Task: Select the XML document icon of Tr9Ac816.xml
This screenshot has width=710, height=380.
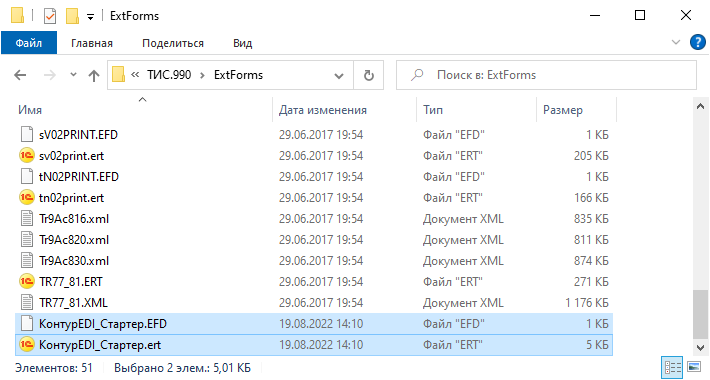Action: [x=27, y=219]
